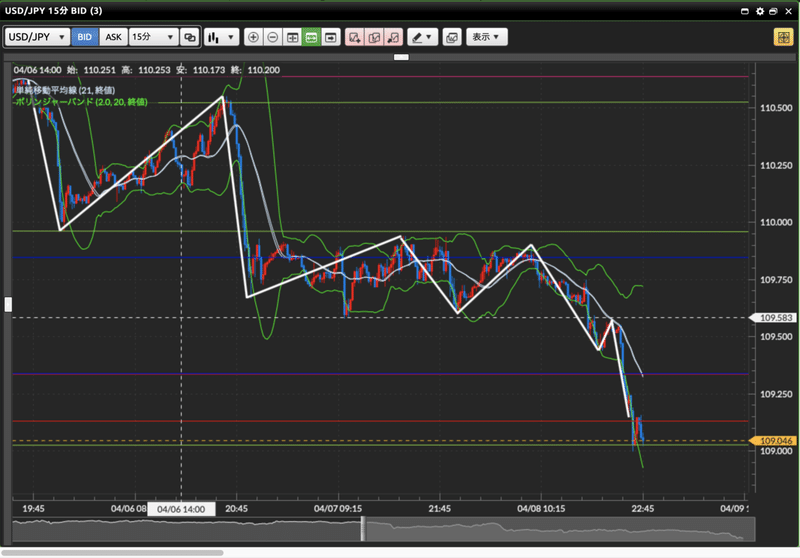Viewport: 800px width, 558px height.
Task: Click the 110.500 price axis label
Action: click(776, 108)
